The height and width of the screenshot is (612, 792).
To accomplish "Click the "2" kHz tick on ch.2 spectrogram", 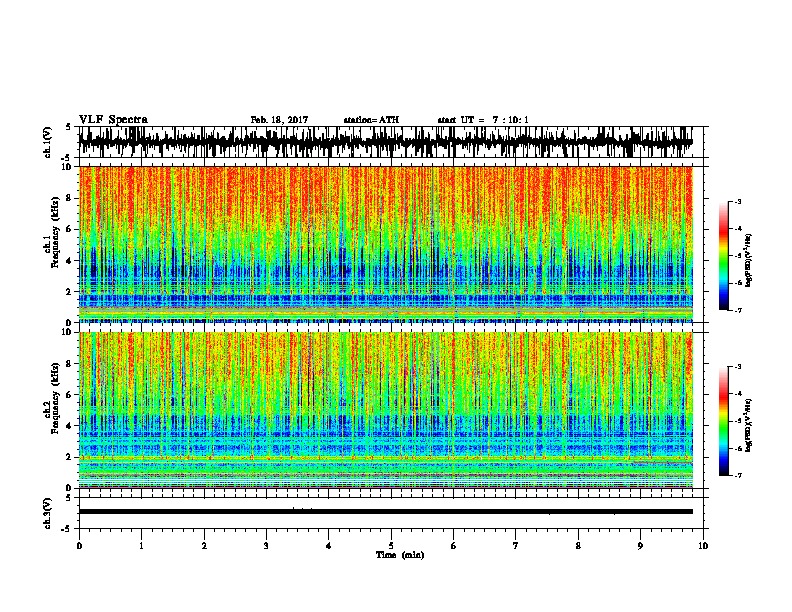I will coord(70,457).
